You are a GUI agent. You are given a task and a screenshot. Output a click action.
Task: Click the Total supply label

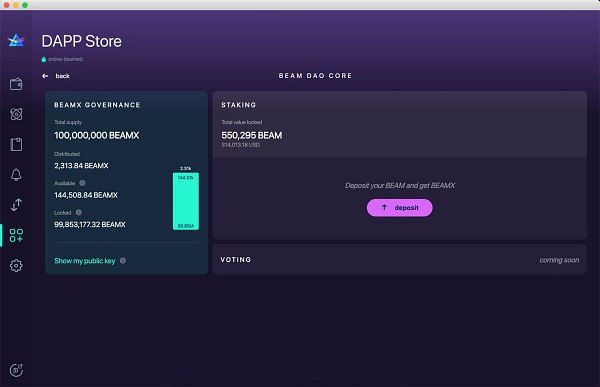pyautogui.click(x=68, y=122)
